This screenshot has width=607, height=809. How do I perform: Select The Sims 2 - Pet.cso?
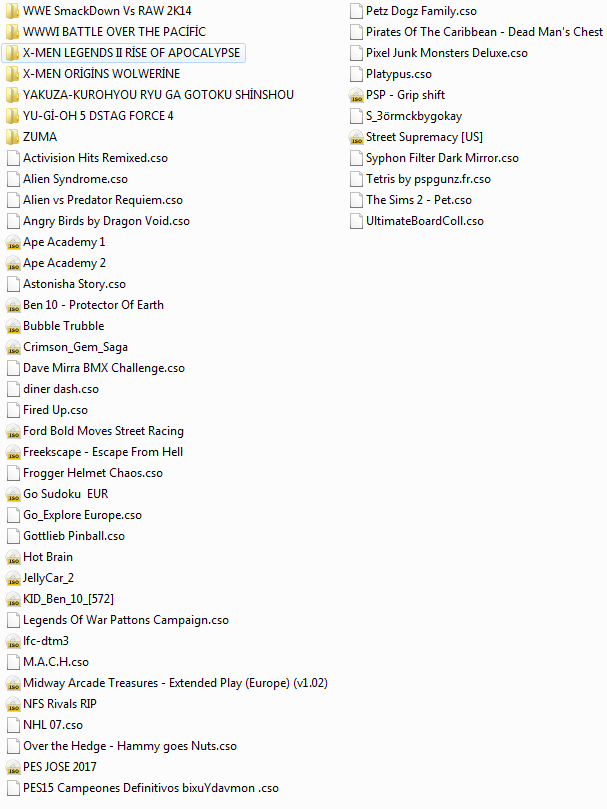(x=418, y=200)
